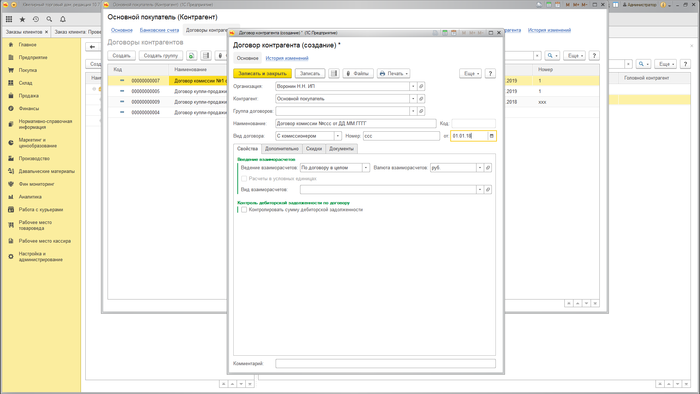Open История изменений link in contract dialog
The width and height of the screenshot is (700, 394).
point(287,58)
